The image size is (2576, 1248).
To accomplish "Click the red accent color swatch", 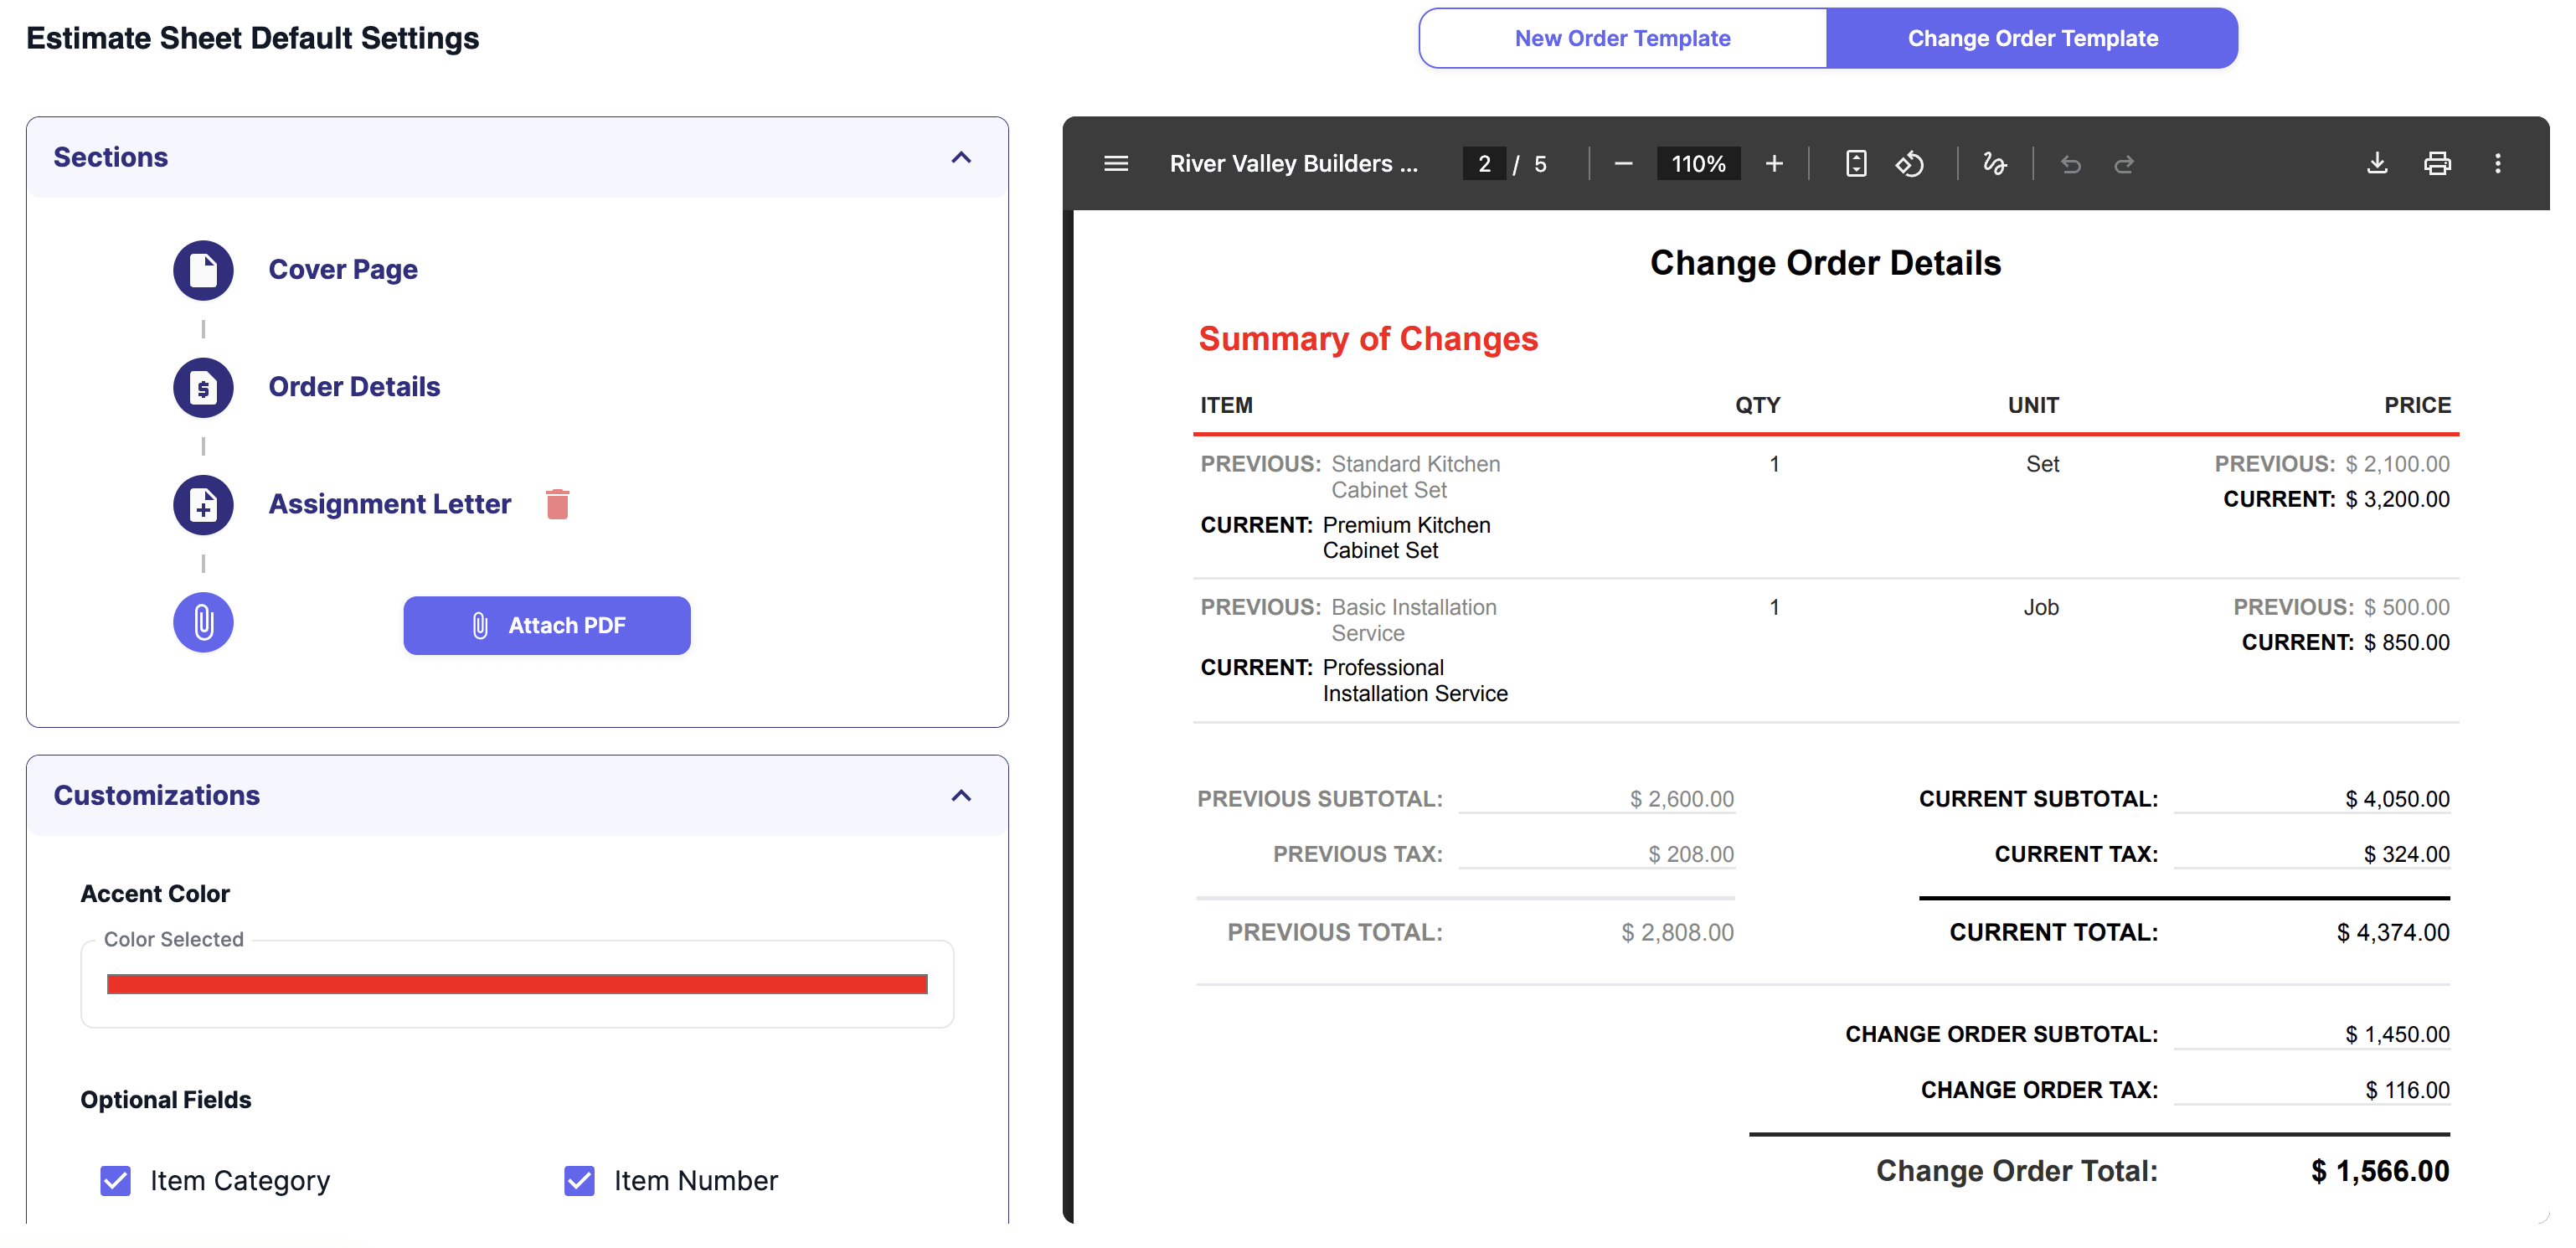I will [x=516, y=984].
